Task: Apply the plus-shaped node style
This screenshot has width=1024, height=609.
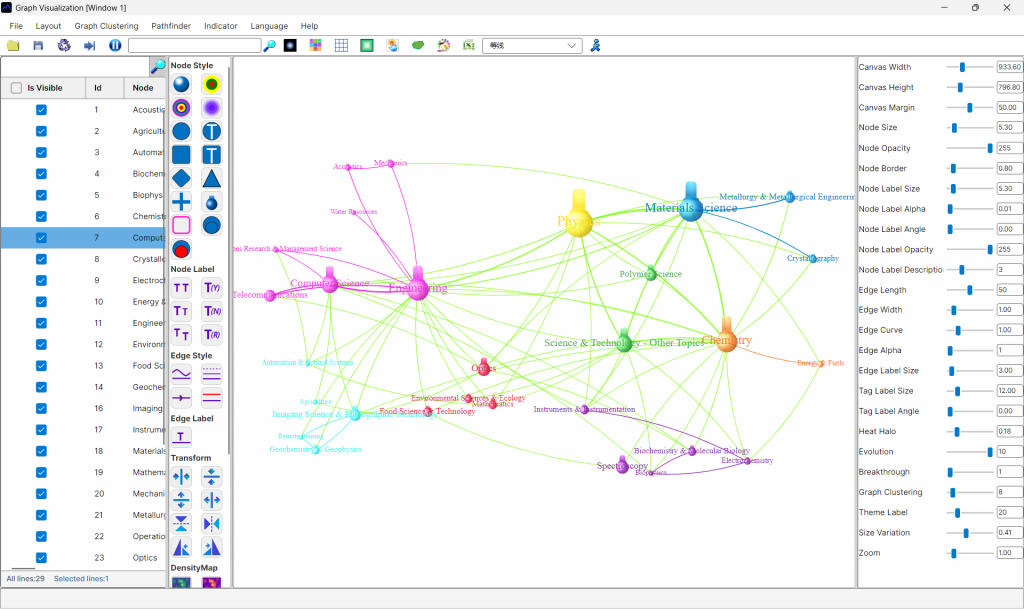Action: point(181,202)
